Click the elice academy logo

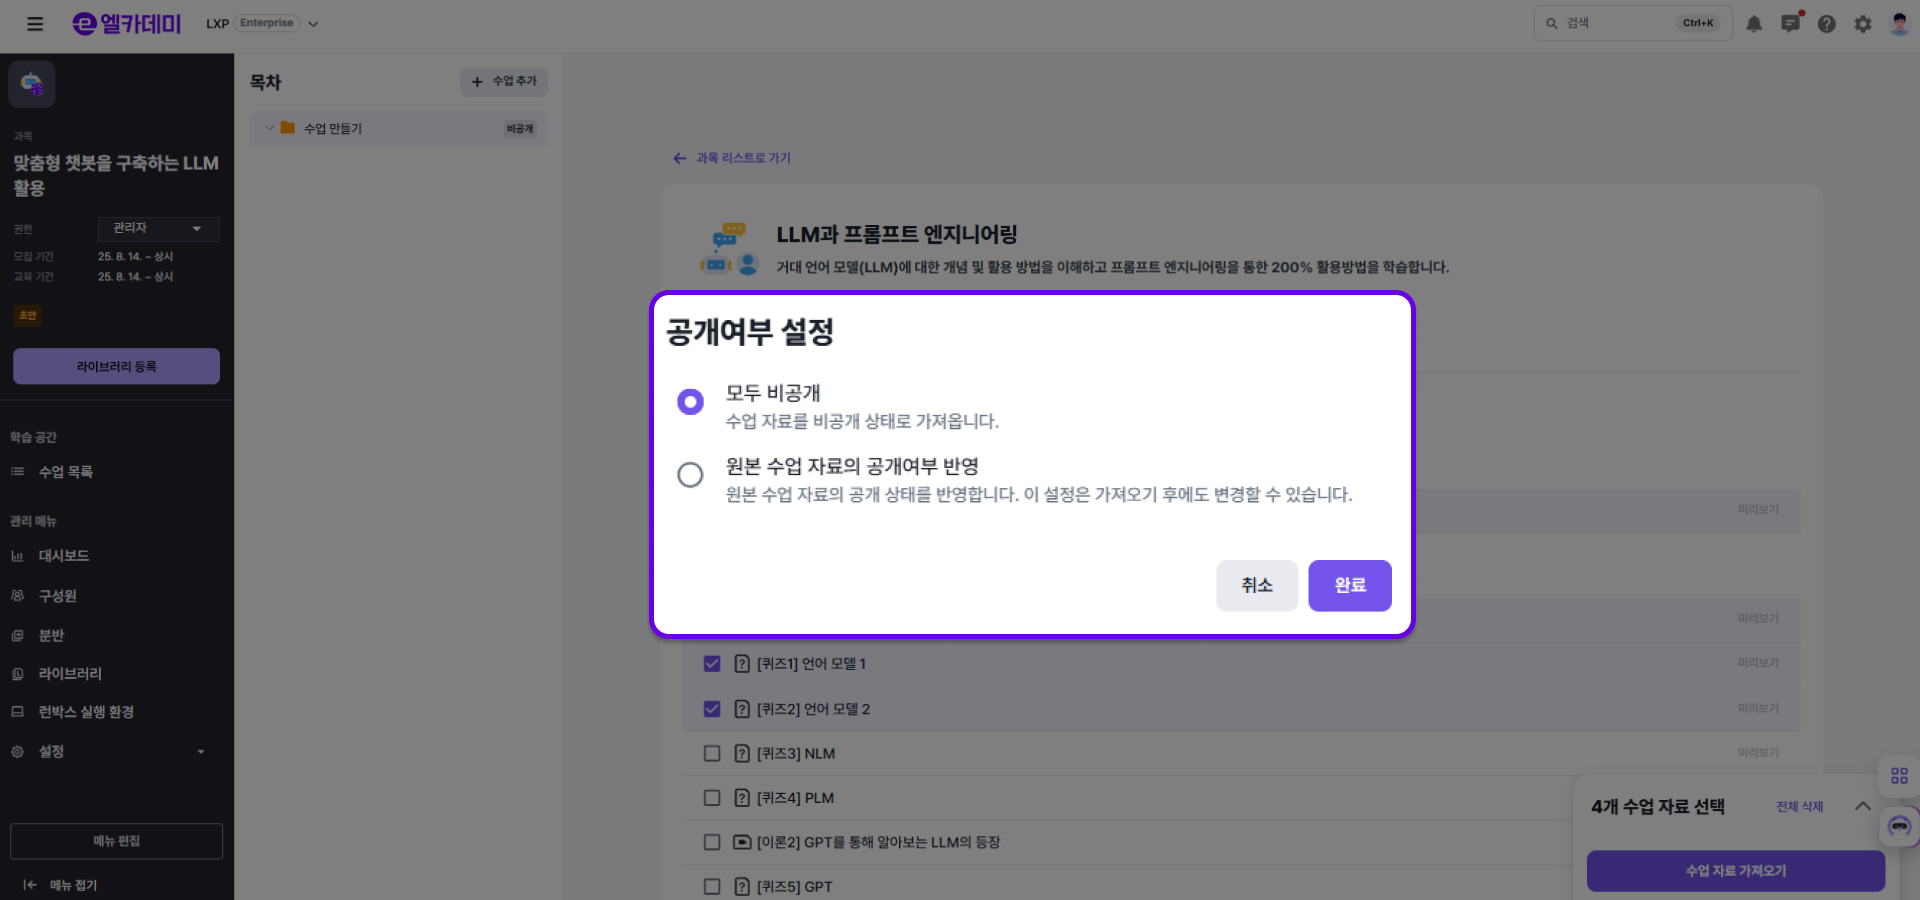click(127, 24)
